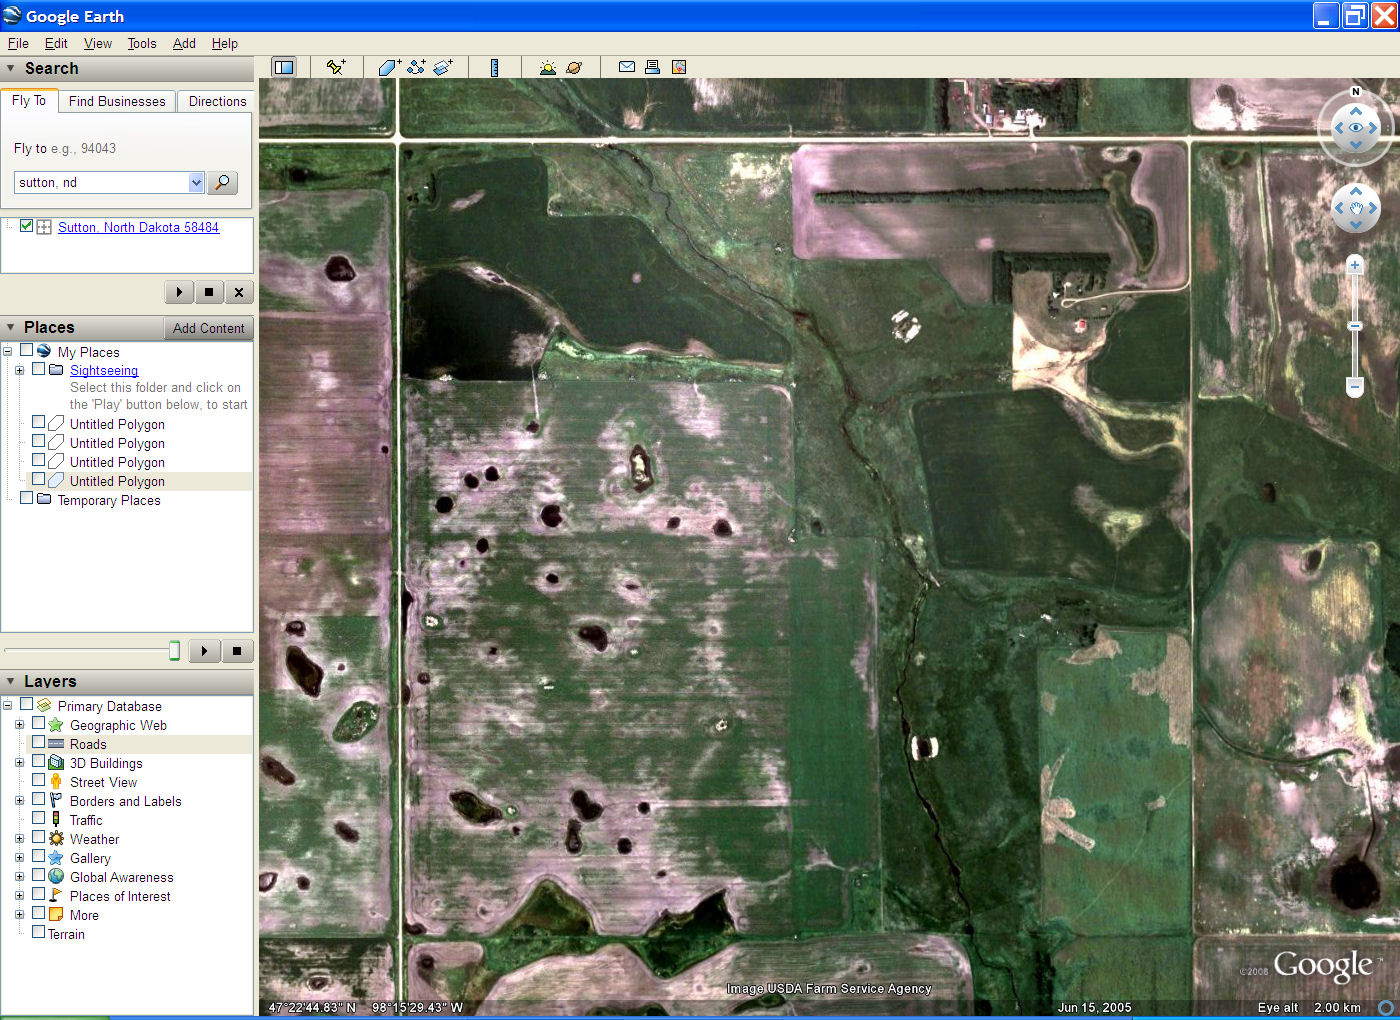Switch between Sky and Earth view
The width and height of the screenshot is (1400, 1020).
(574, 67)
